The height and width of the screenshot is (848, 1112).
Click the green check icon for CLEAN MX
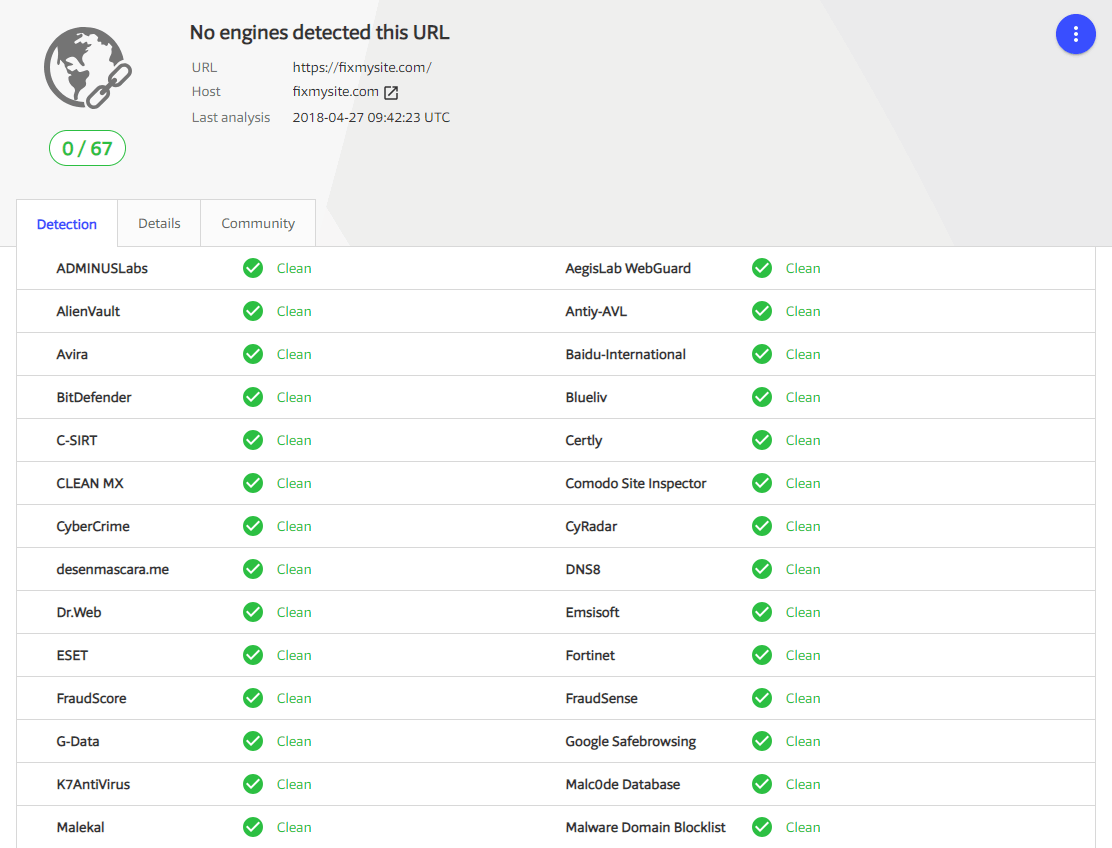[x=253, y=484]
